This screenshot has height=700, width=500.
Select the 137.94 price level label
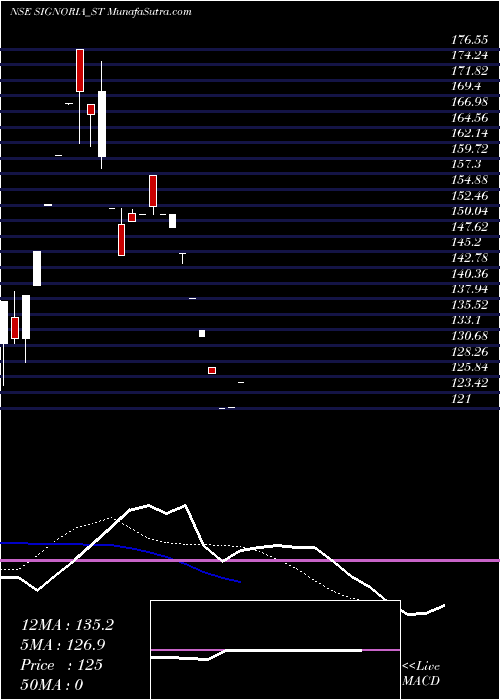coord(469,289)
